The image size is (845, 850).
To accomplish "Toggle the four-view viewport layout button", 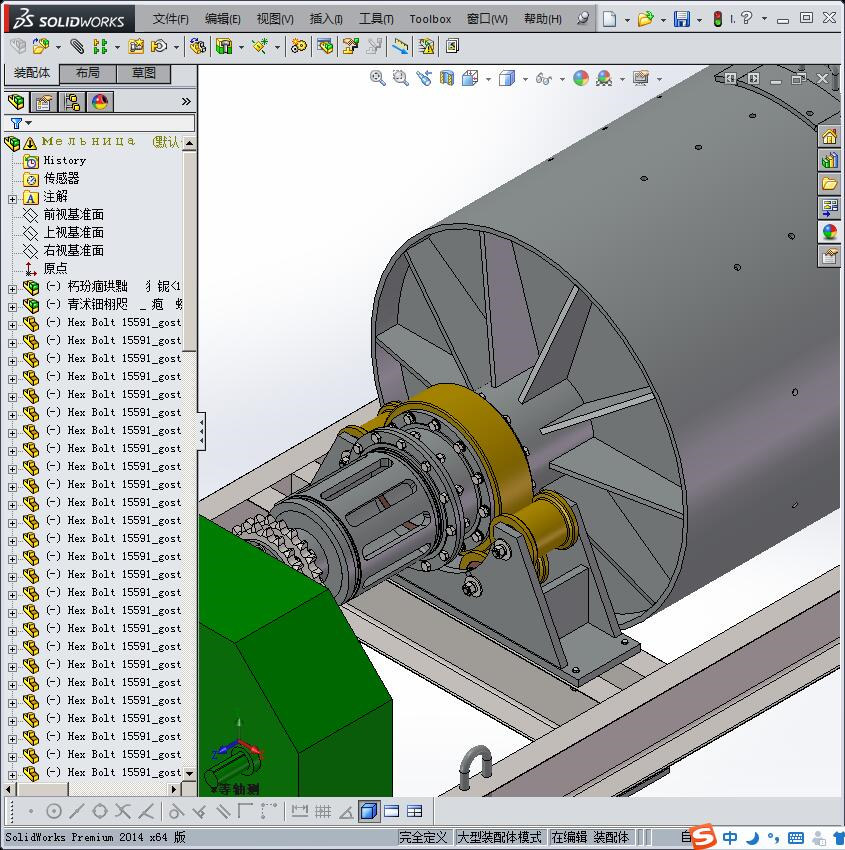I will 415,811.
